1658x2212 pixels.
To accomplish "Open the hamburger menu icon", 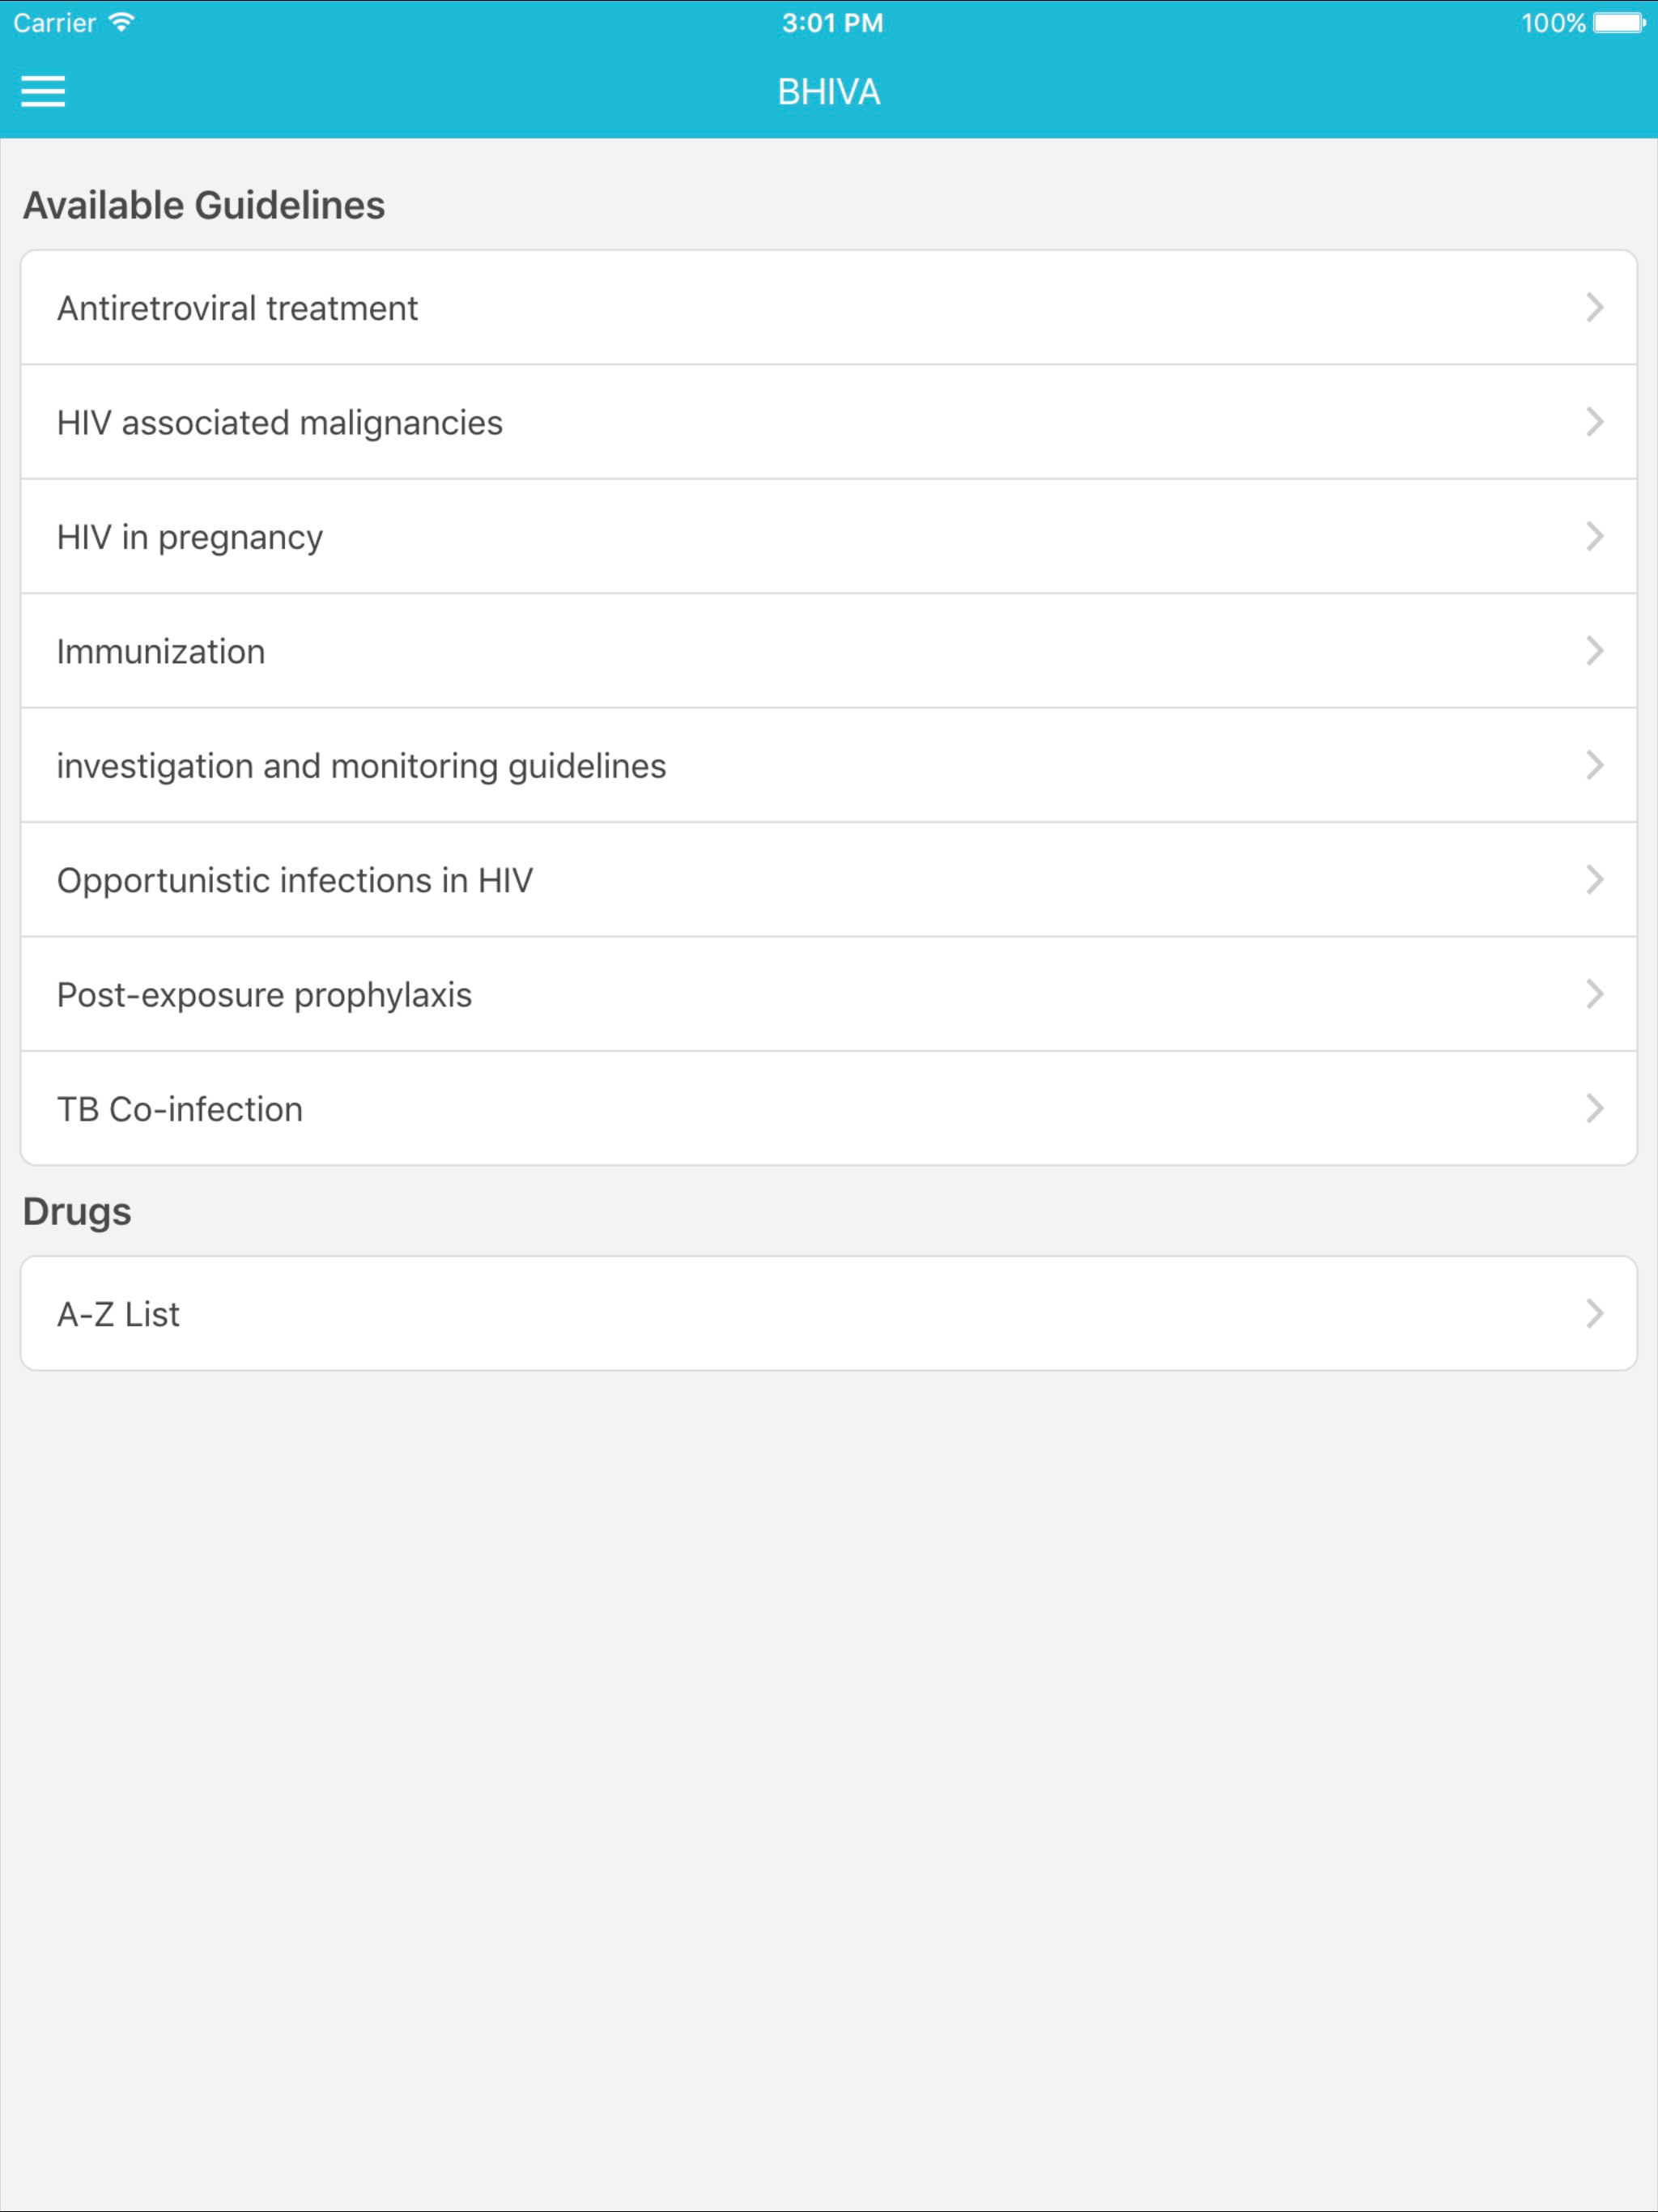I will [43, 92].
